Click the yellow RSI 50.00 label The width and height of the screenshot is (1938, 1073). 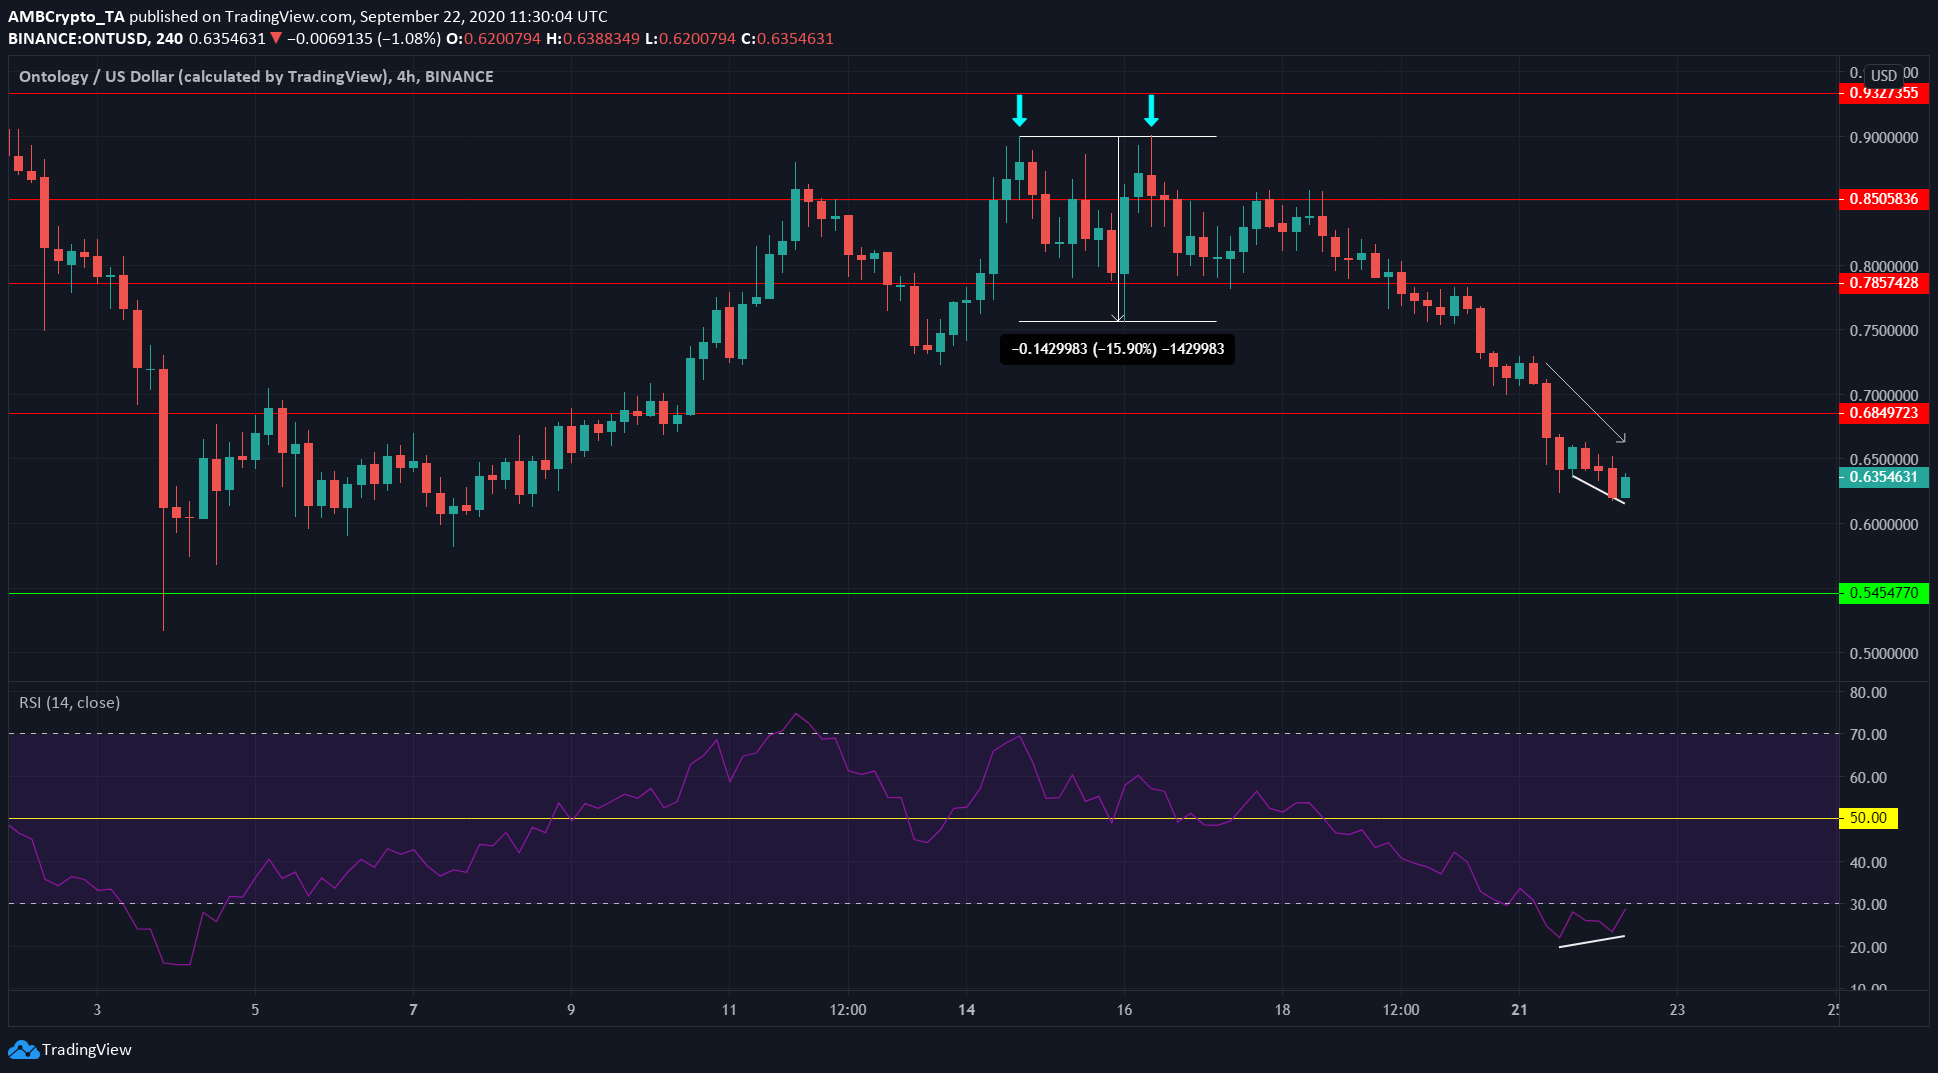(x=1868, y=818)
